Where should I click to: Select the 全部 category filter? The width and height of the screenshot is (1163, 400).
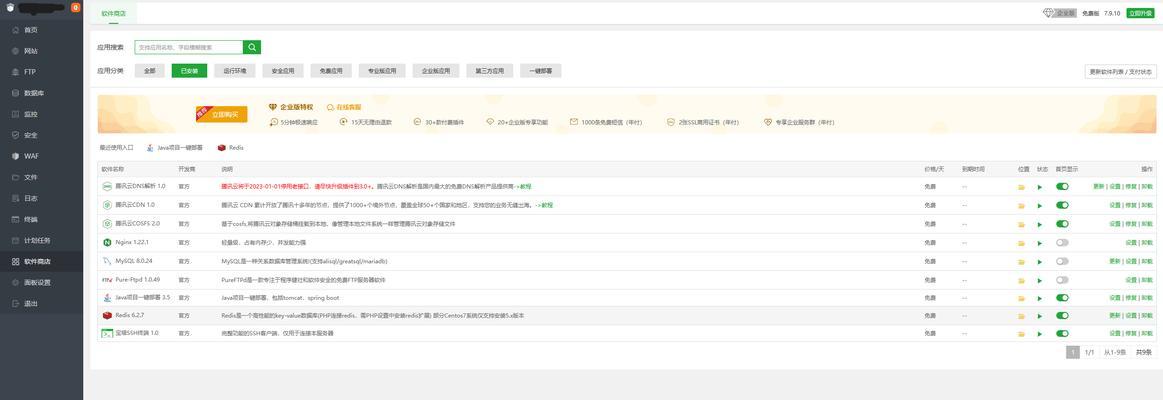(149, 71)
